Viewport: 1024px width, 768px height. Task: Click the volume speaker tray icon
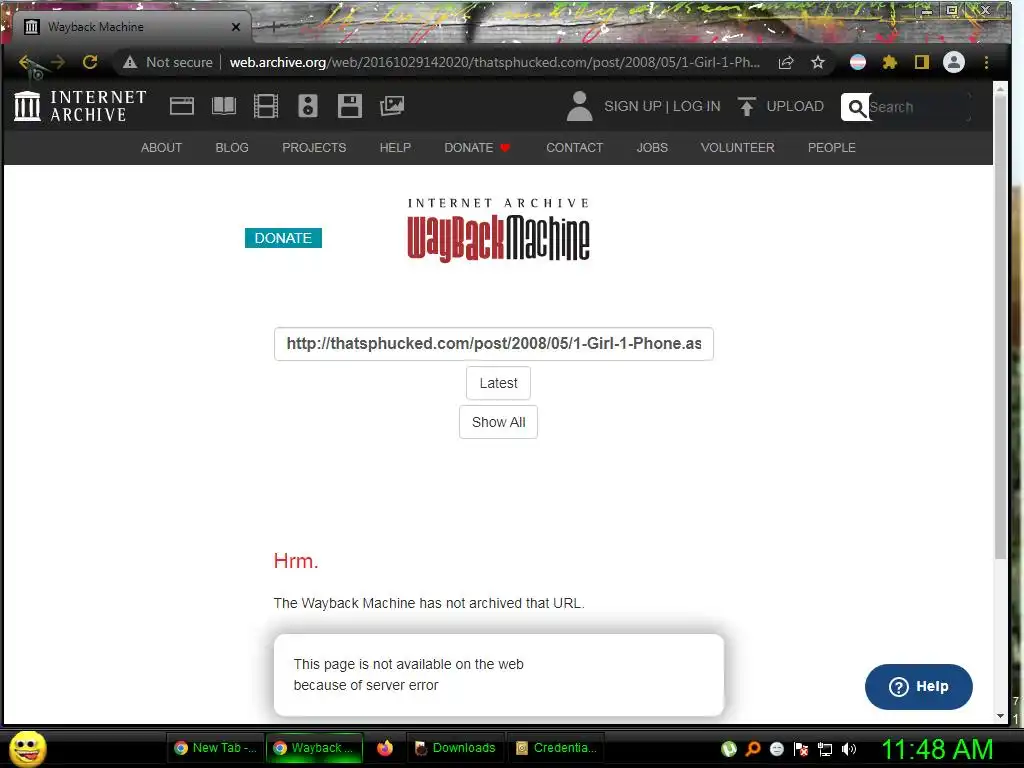click(848, 749)
